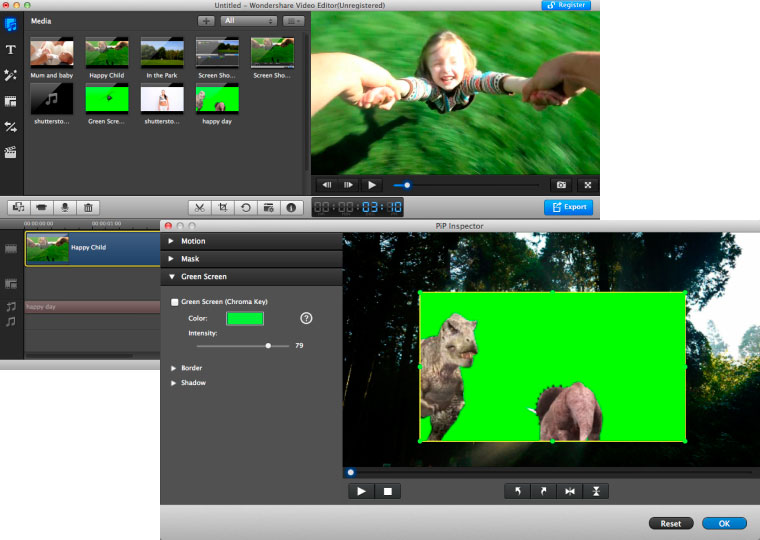Open the chroma key Color swatch

tap(244, 318)
